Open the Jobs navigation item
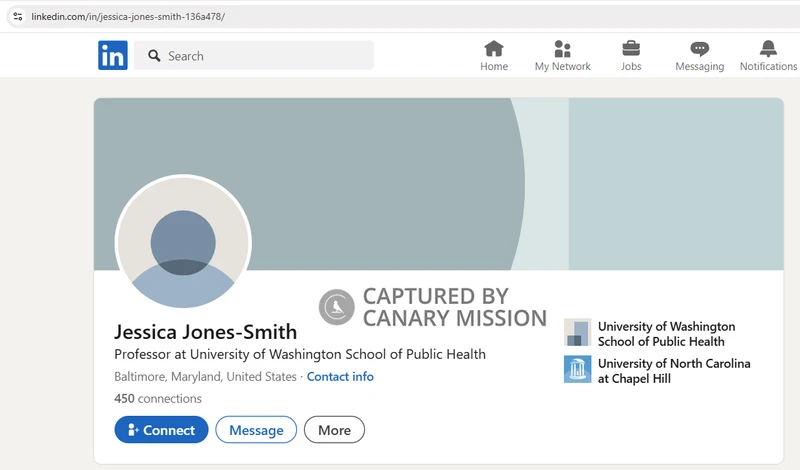800x470 pixels. coord(631,56)
